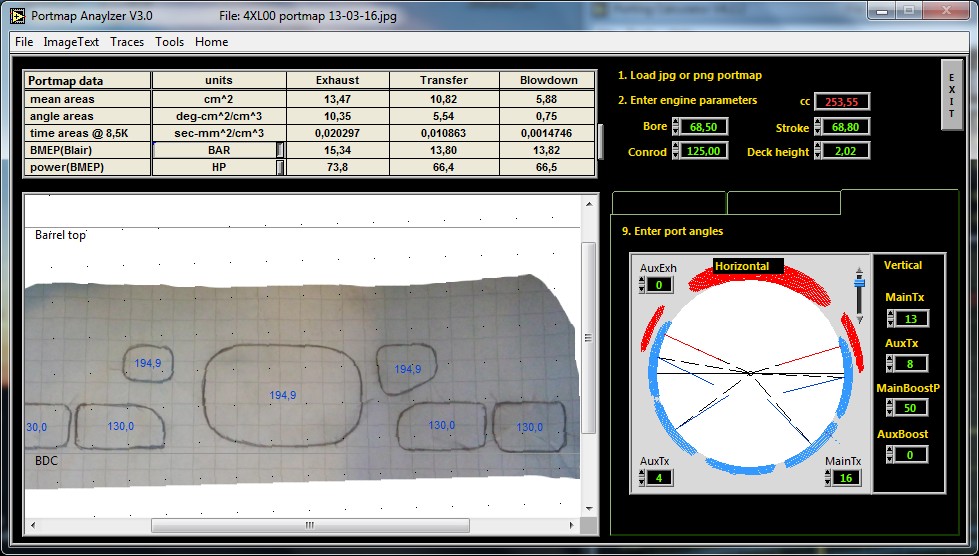
Task: Expand the BAR units dropdown for BMEP
Action: [x=280, y=149]
